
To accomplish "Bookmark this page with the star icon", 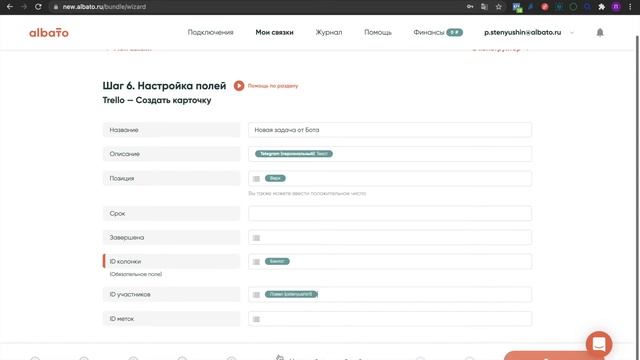I will tap(498, 7).
